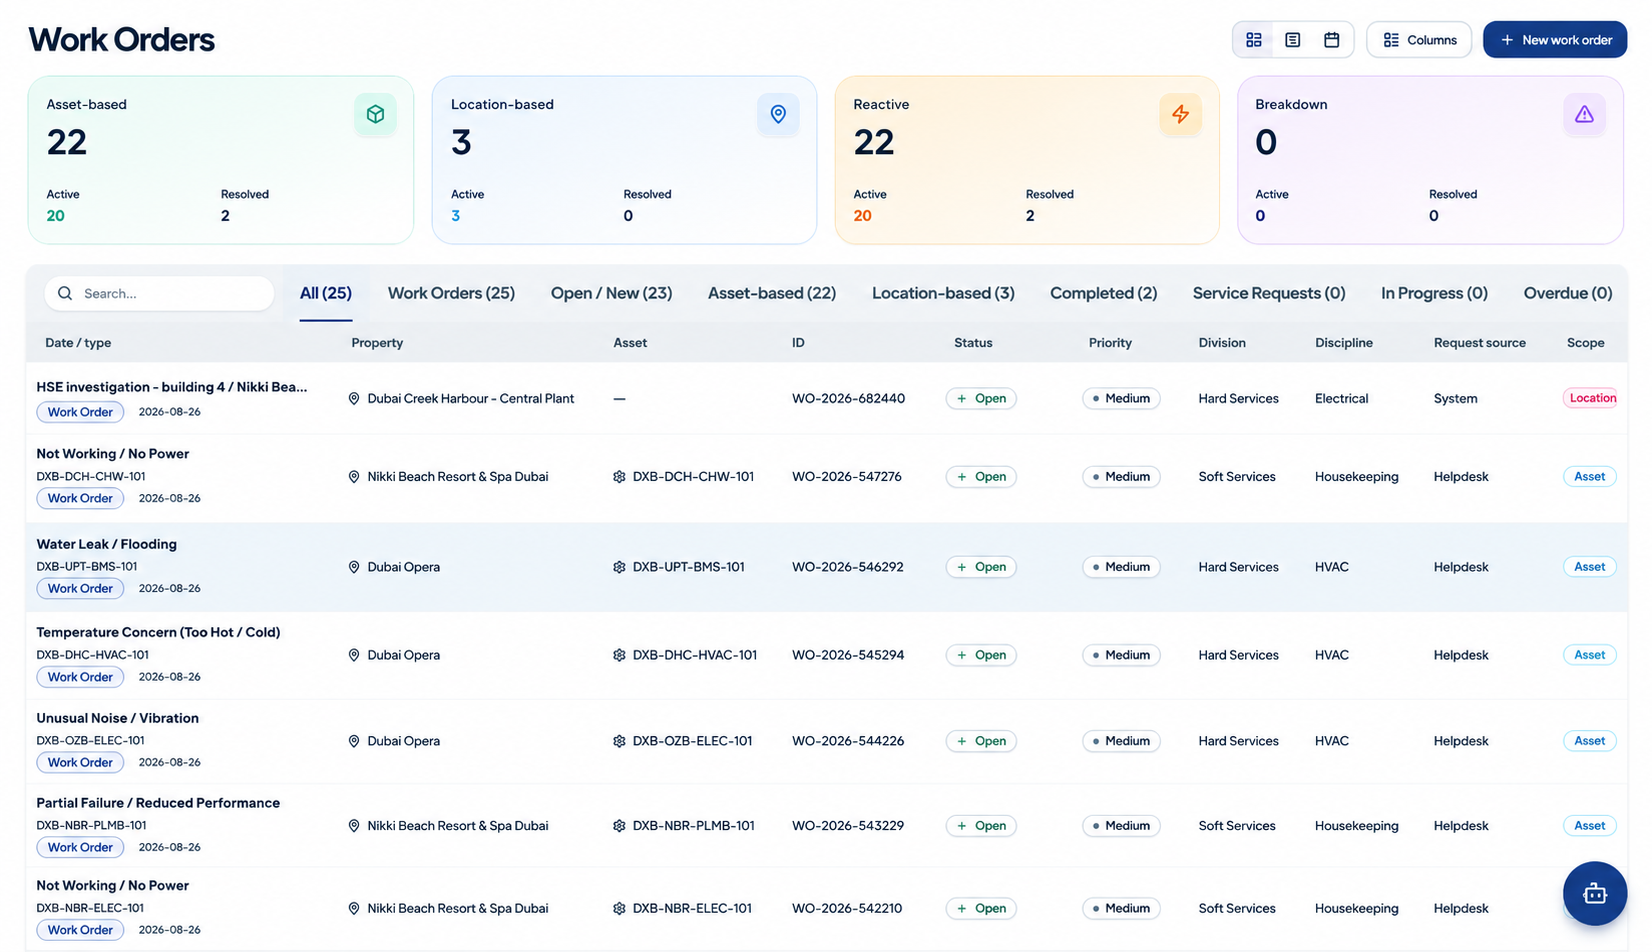Click the ID WO-2026-542210

pos(847,908)
